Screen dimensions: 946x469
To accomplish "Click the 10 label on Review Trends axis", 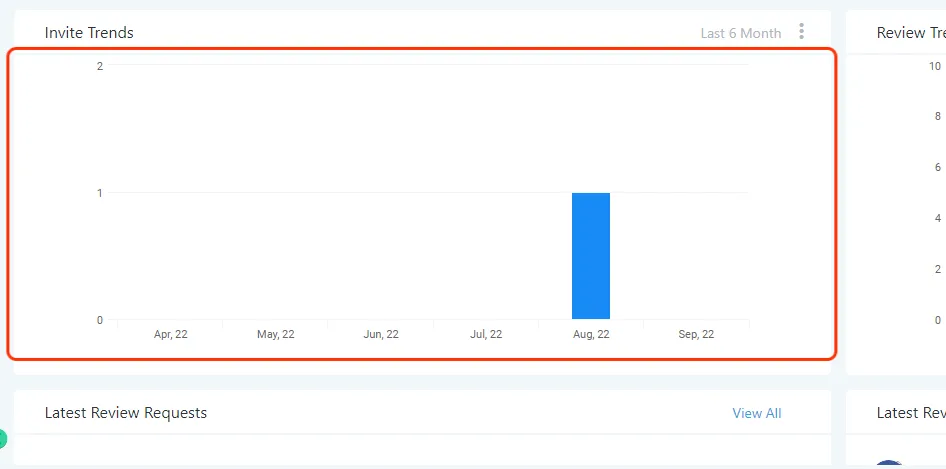I will tap(935, 66).
